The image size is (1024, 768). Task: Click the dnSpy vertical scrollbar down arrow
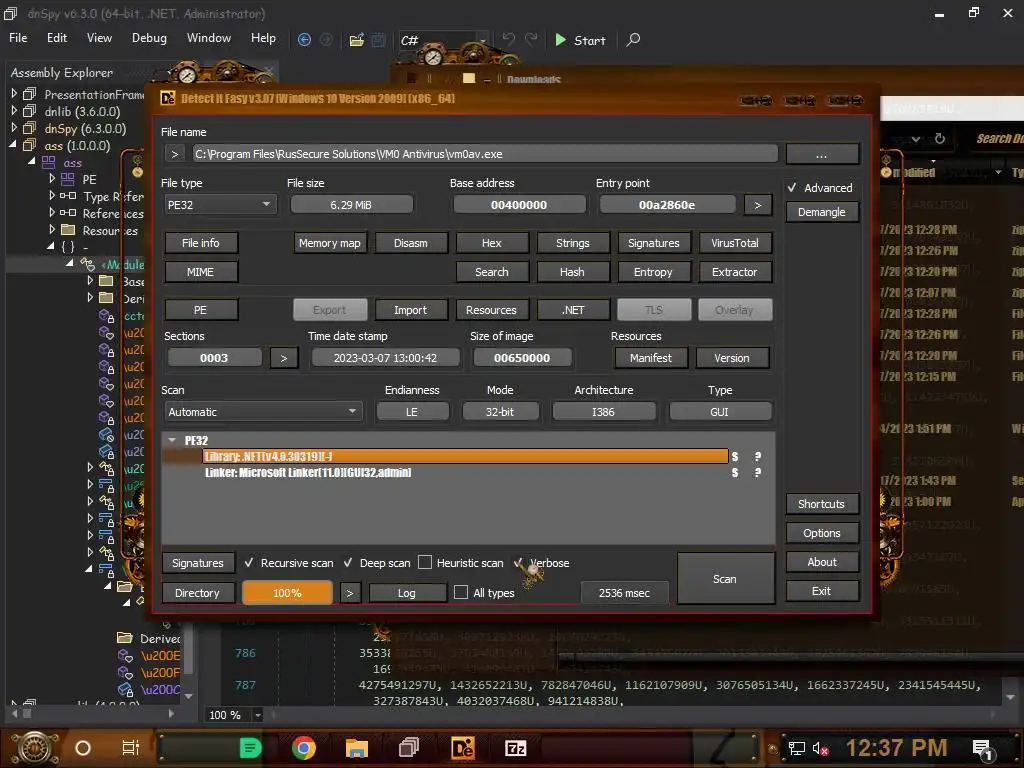tap(1012, 699)
